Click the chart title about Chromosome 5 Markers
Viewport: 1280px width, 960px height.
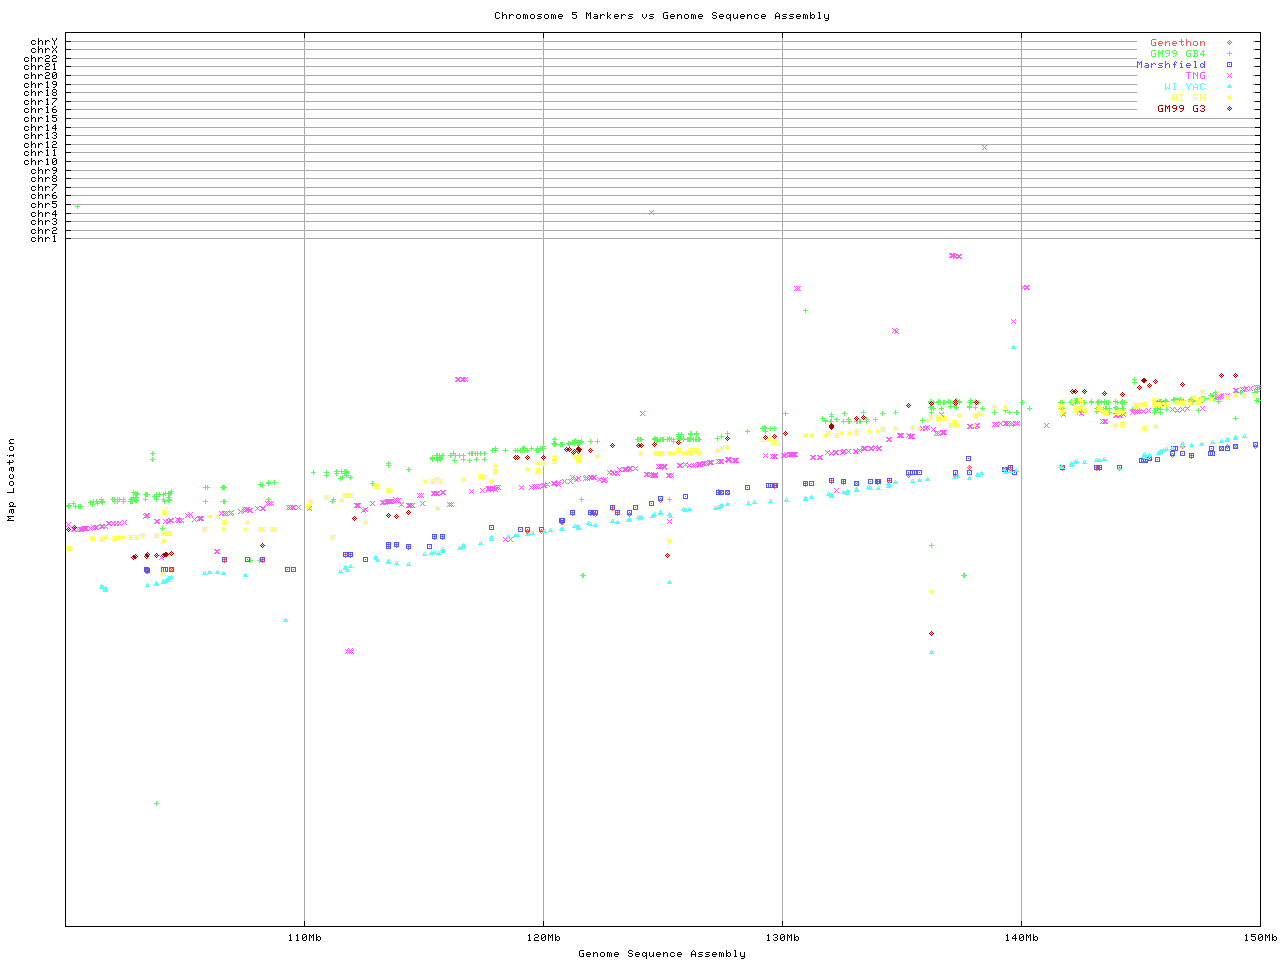[661, 16]
